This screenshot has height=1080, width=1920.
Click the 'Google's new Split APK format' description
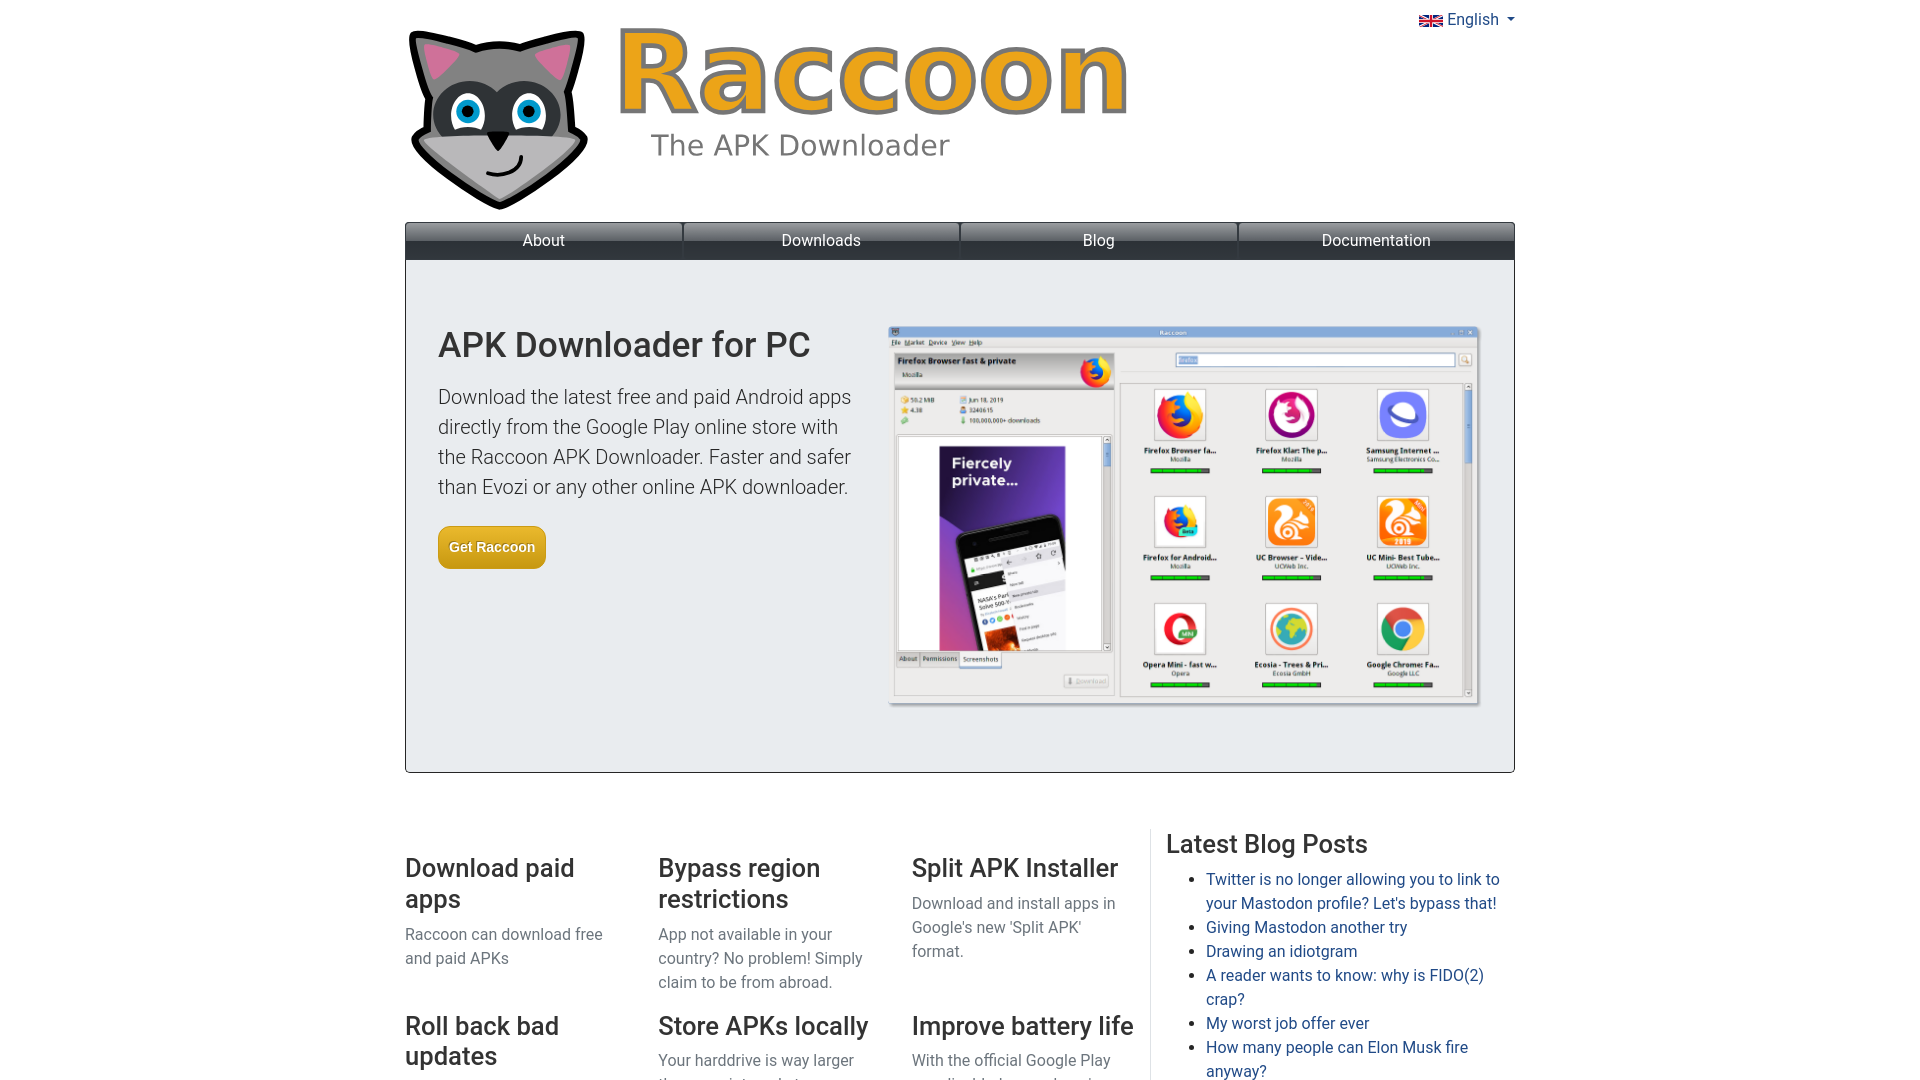pos(1013,927)
